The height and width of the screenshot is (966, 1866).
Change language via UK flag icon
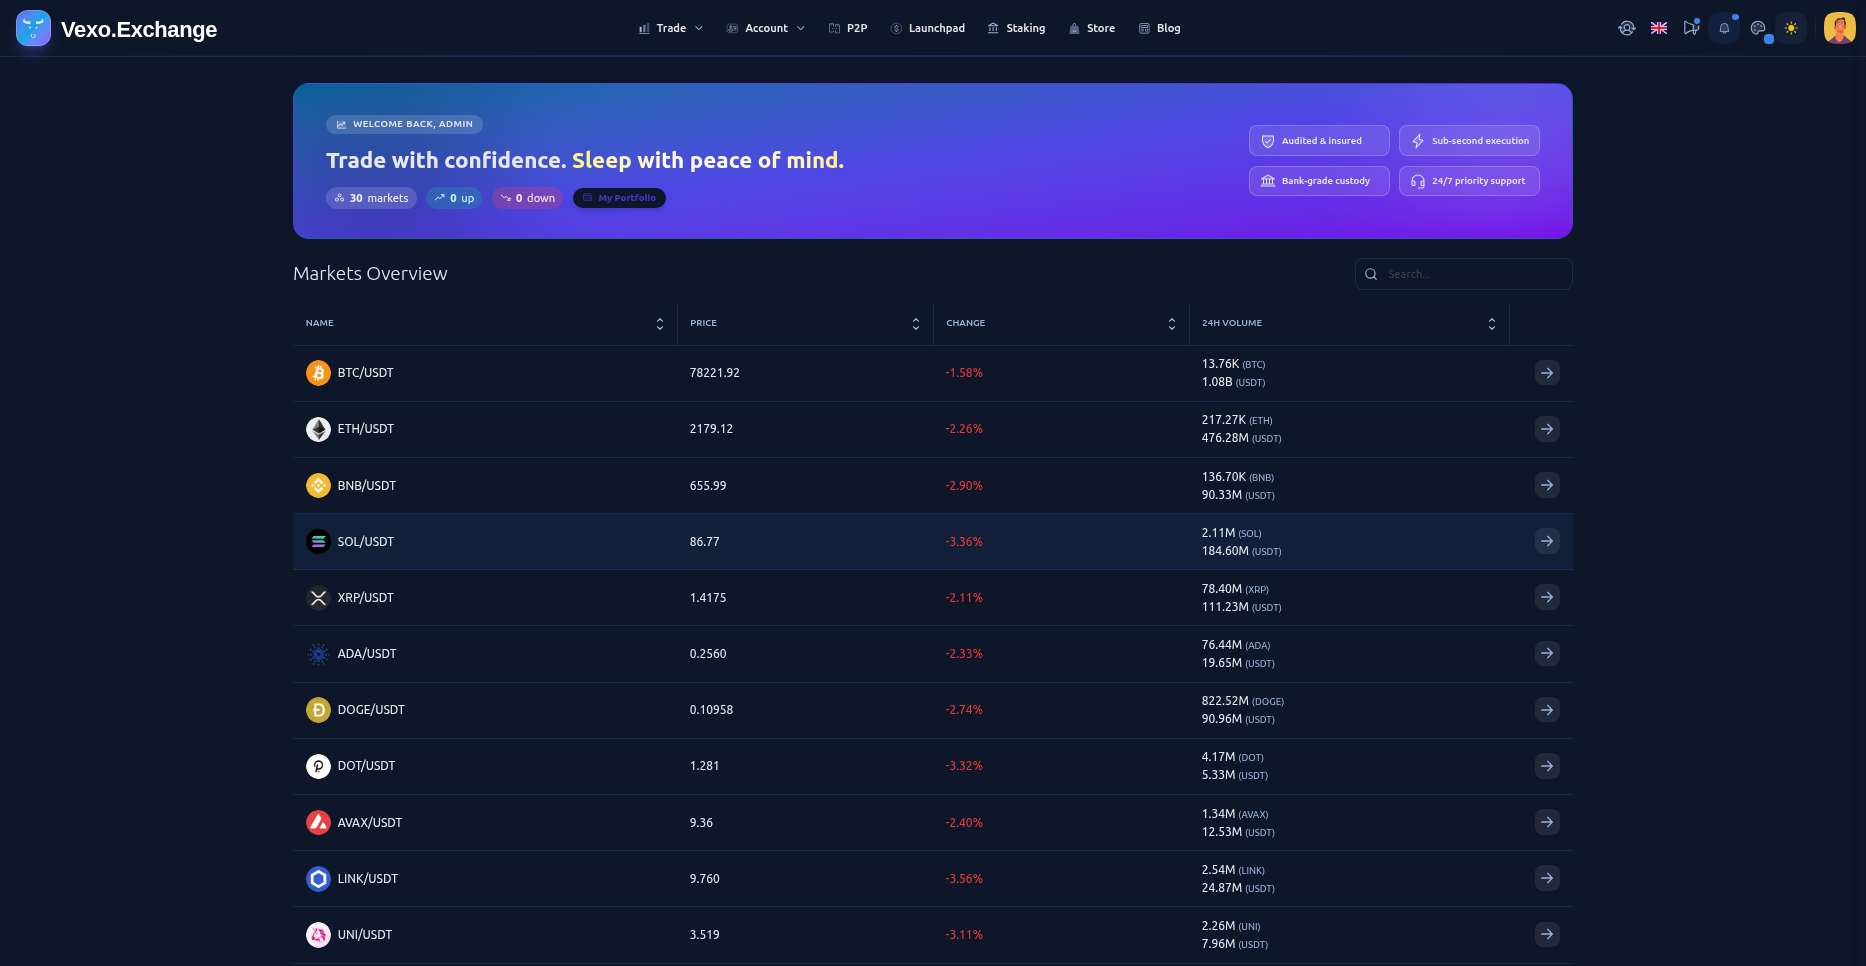click(x=1659, y=28)
